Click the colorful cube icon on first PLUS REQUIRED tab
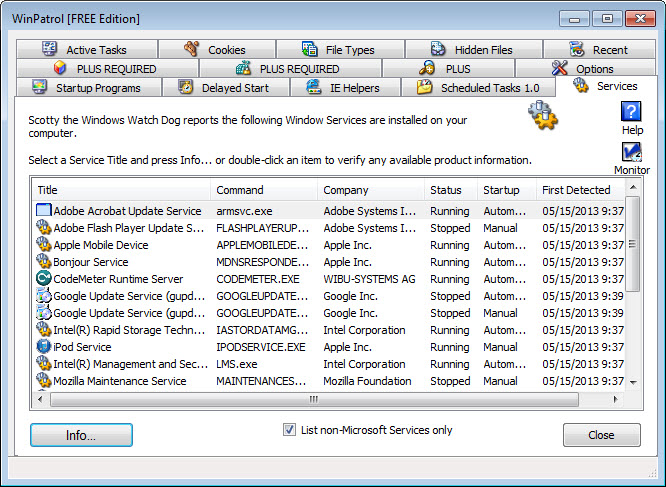This screenshot has width=666, height=487. click(60, 68)
